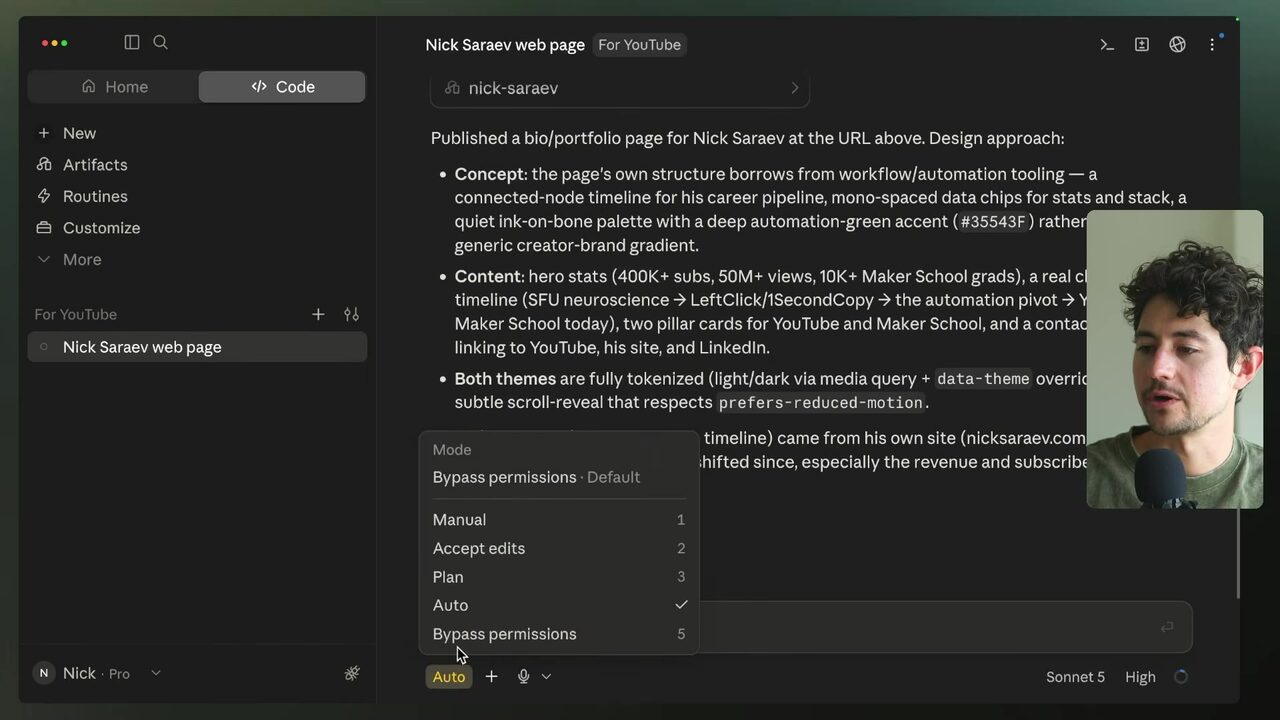Start voice input with the microphone icon

click(x=523, y=677)
